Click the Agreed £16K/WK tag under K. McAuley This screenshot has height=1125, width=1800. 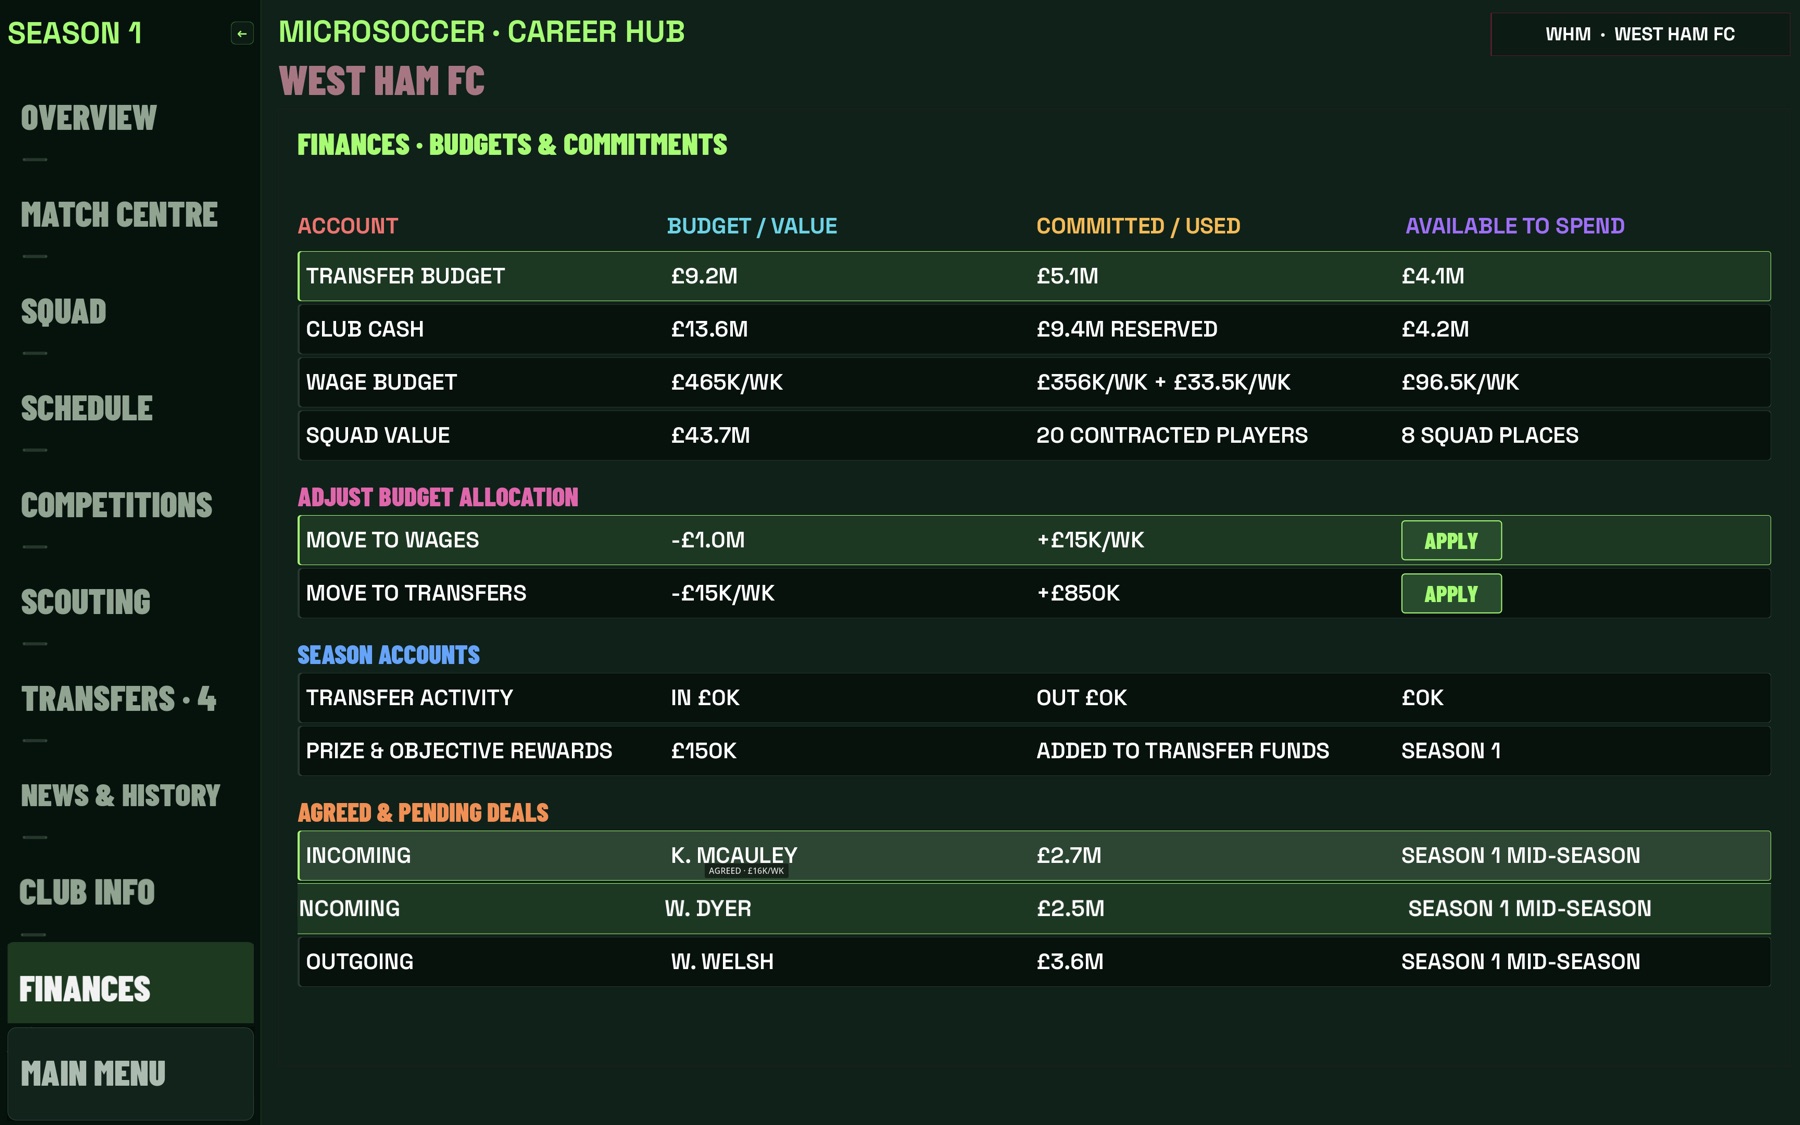[x=746, y=871]
